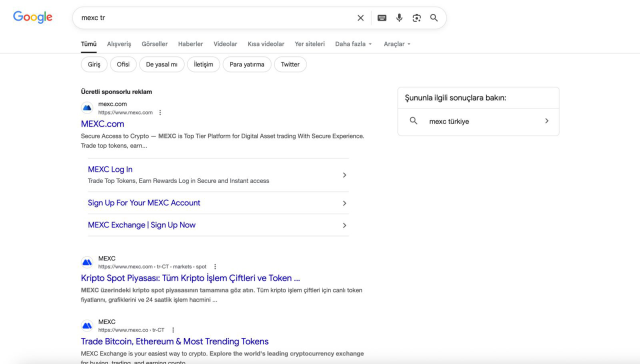640x364 pixels.
Task: Click the İletişim filter chip
Action: [x=203, y=64]
